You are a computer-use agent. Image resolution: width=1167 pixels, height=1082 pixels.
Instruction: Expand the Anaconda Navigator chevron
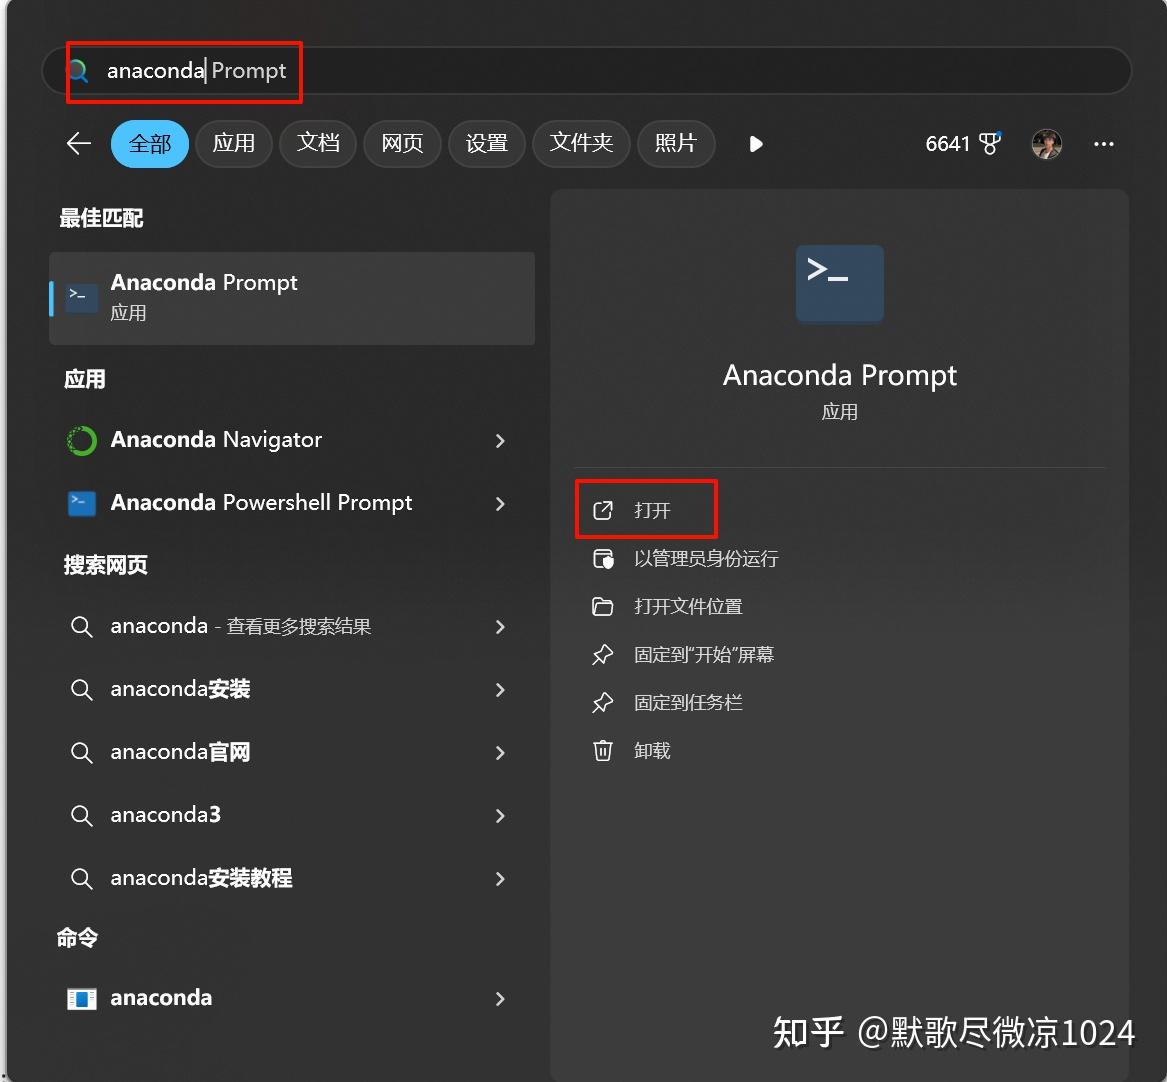click(499, 441)
